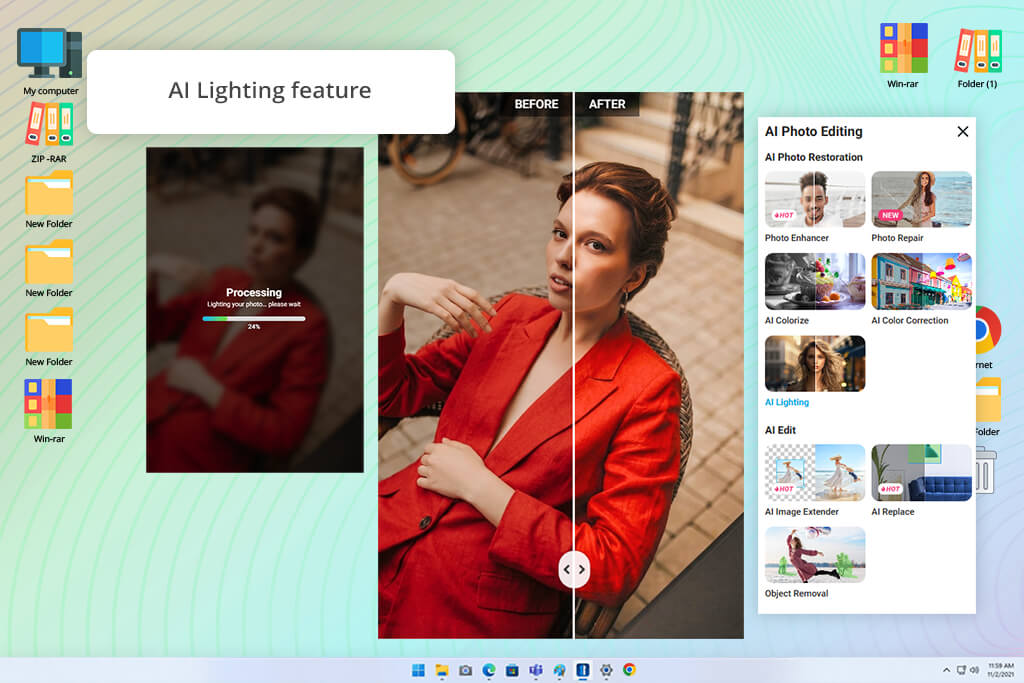The width and height of the screenshot is (1024, 683).
Task: Click the Object Removal text label
Action: pos(797,593)
